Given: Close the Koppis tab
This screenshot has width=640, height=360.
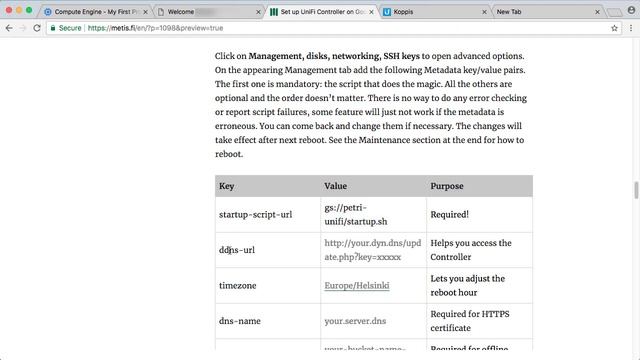Looking at the screenshot, I should click(484, 12).
